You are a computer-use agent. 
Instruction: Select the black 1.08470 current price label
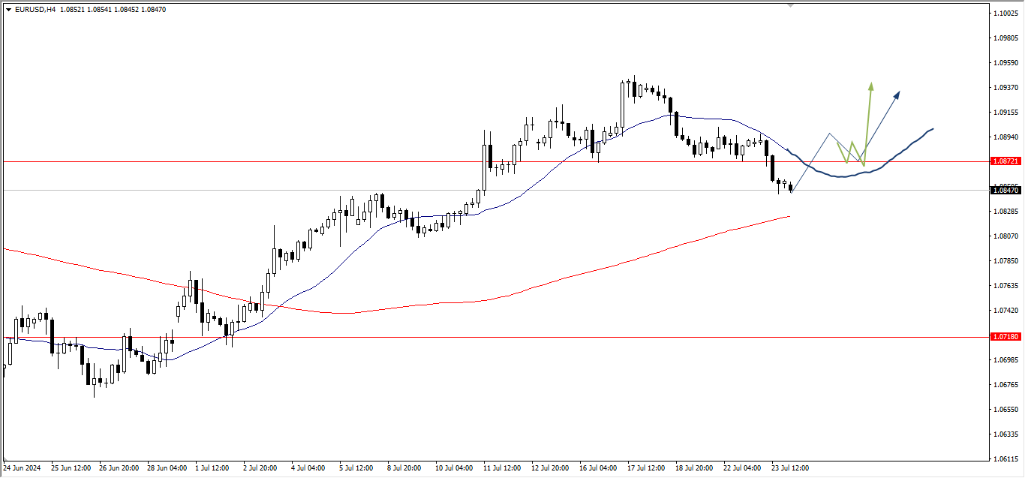click(x=1005, y=190)
